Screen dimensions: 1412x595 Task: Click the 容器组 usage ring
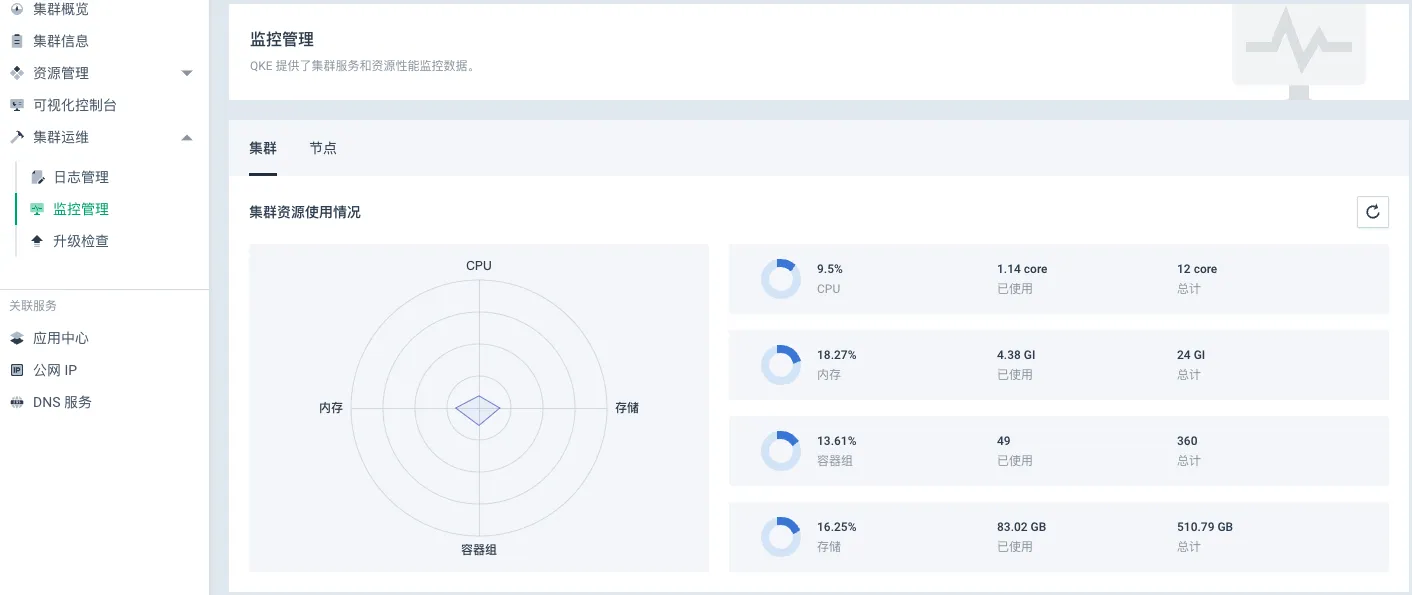[x=781, y=450]
